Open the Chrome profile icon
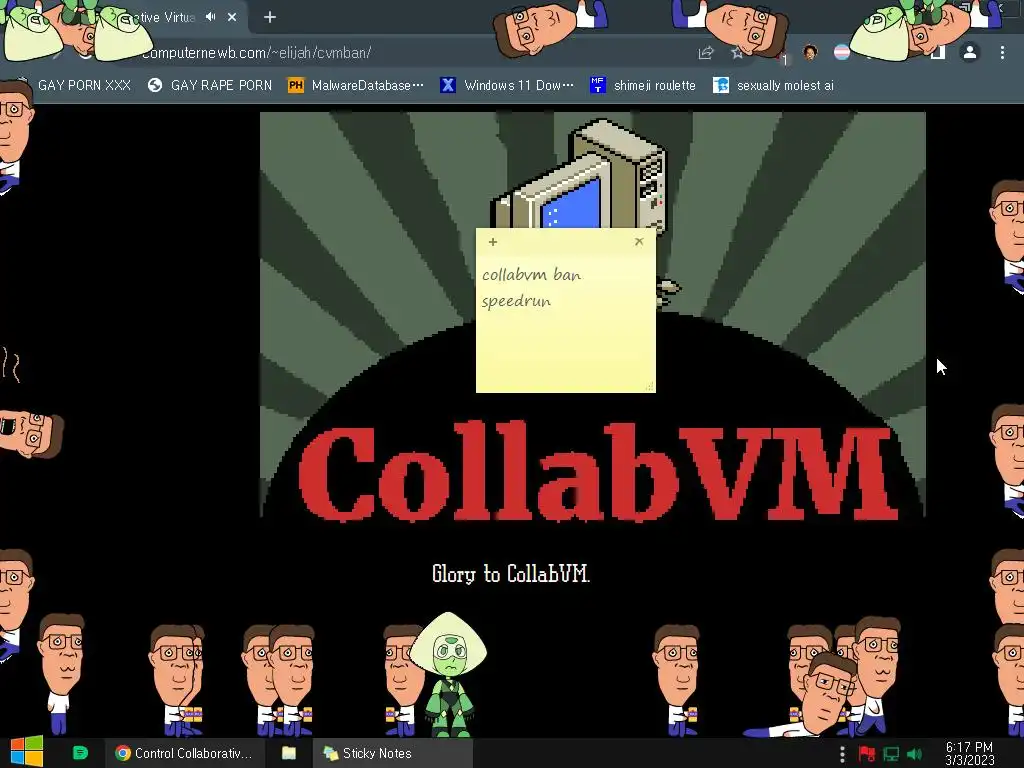This screenshot has width=1024, height=768. (970, 52)
